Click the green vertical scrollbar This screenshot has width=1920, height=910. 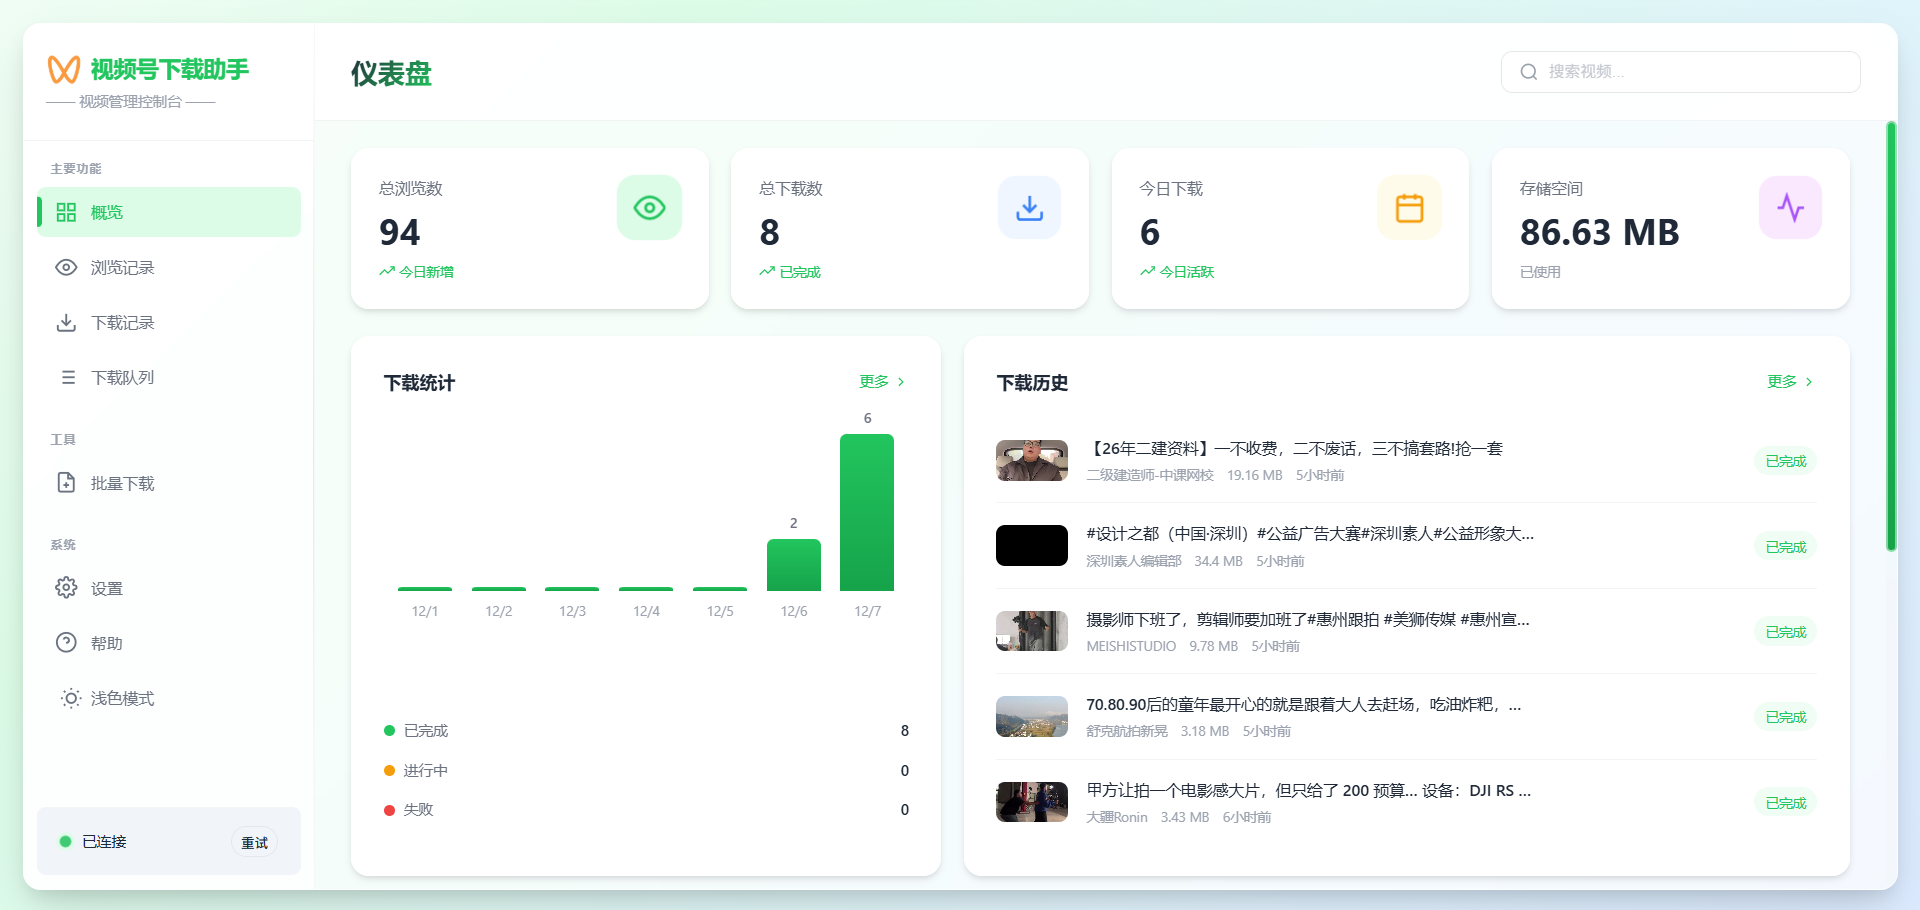[x=1891, y=336]
